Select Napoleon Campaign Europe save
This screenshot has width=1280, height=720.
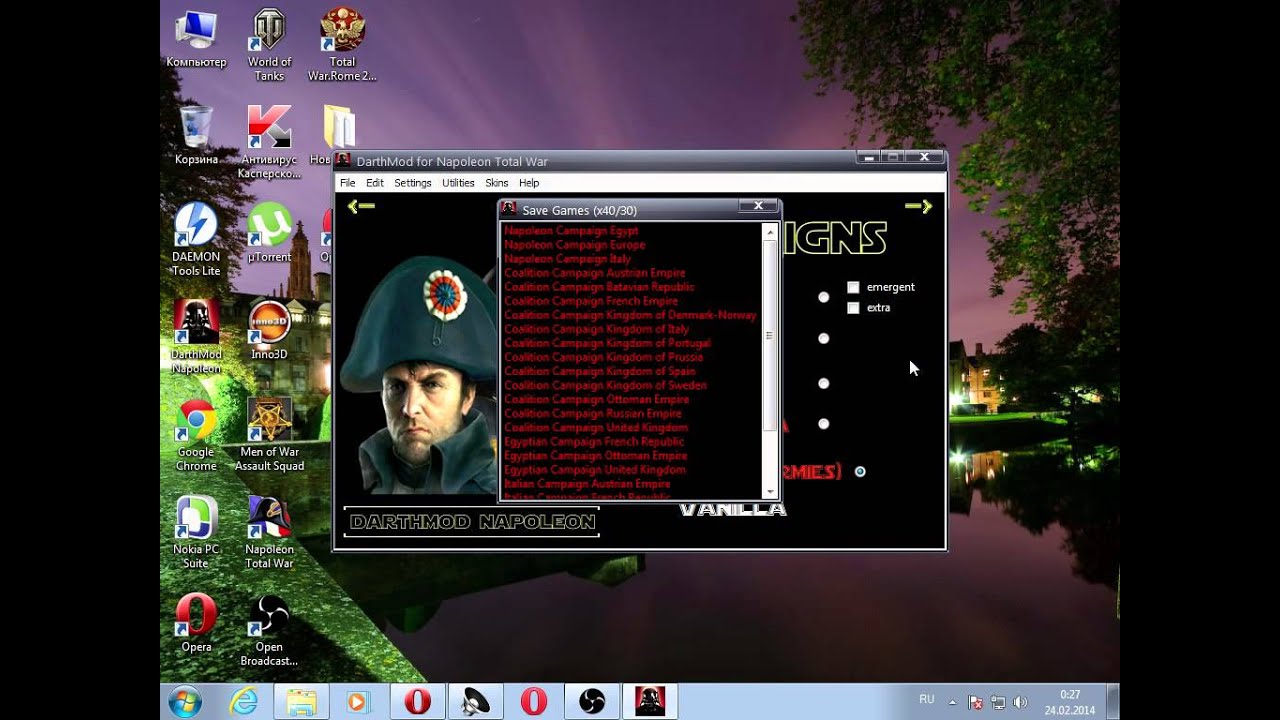point(574,245)
